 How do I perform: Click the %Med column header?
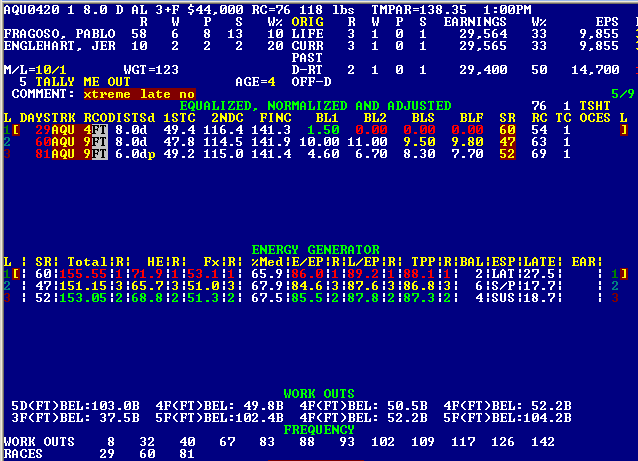267,262
